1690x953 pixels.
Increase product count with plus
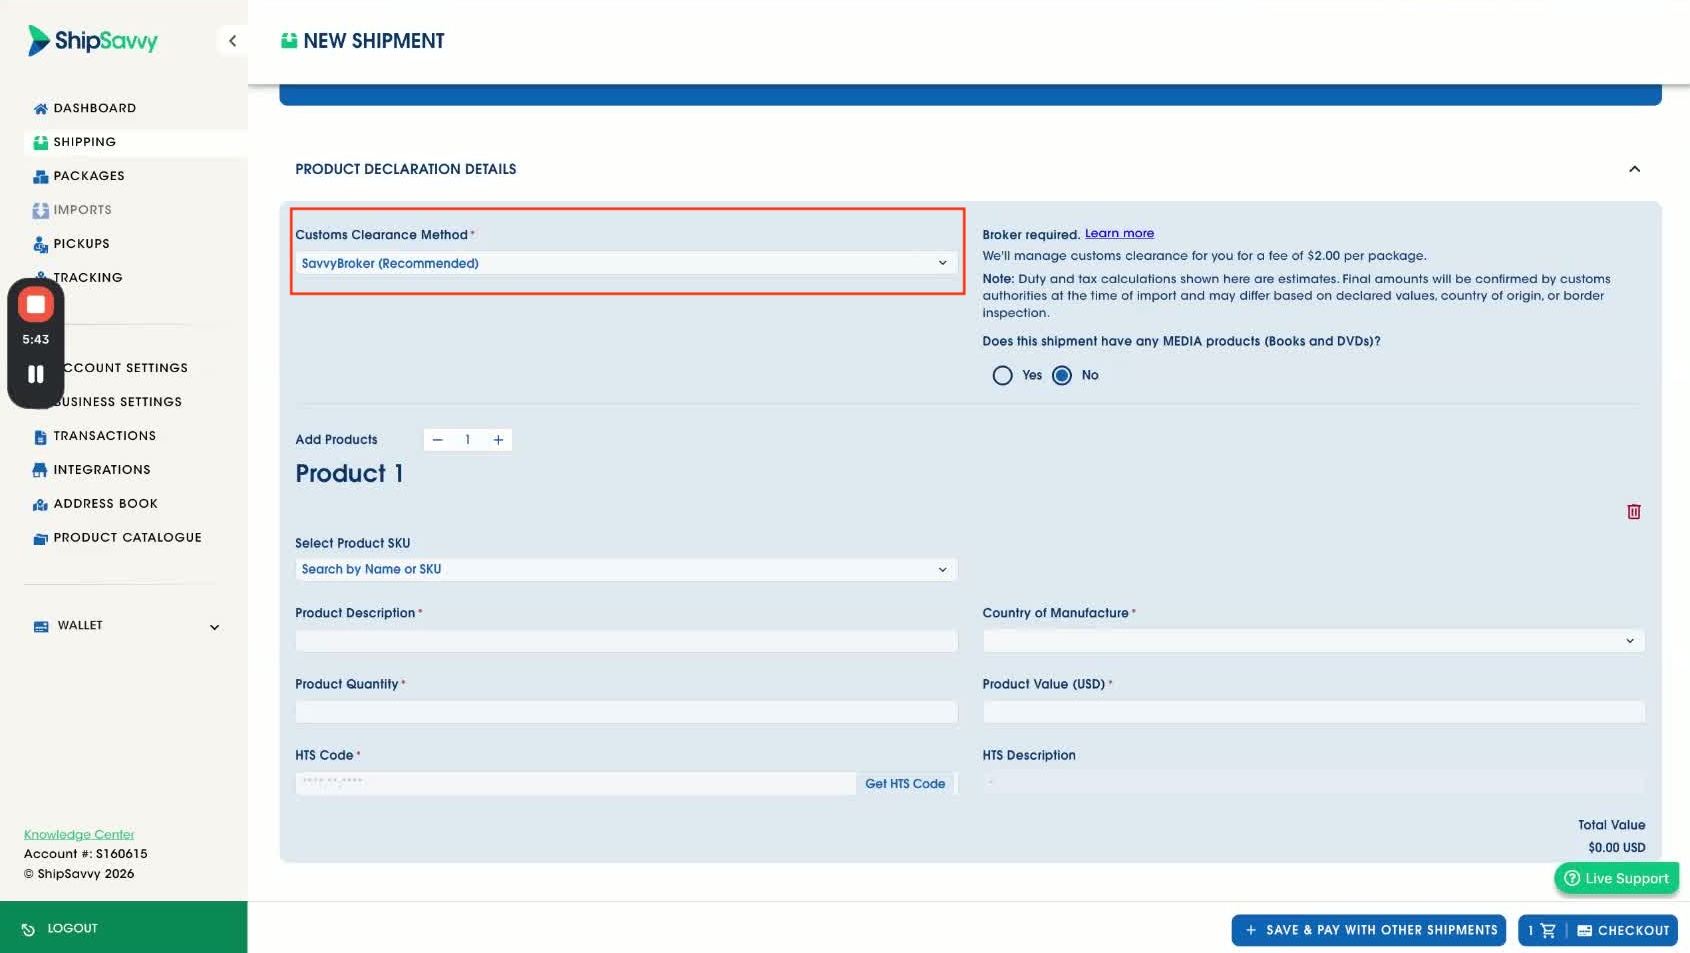(x=498, y=440)
